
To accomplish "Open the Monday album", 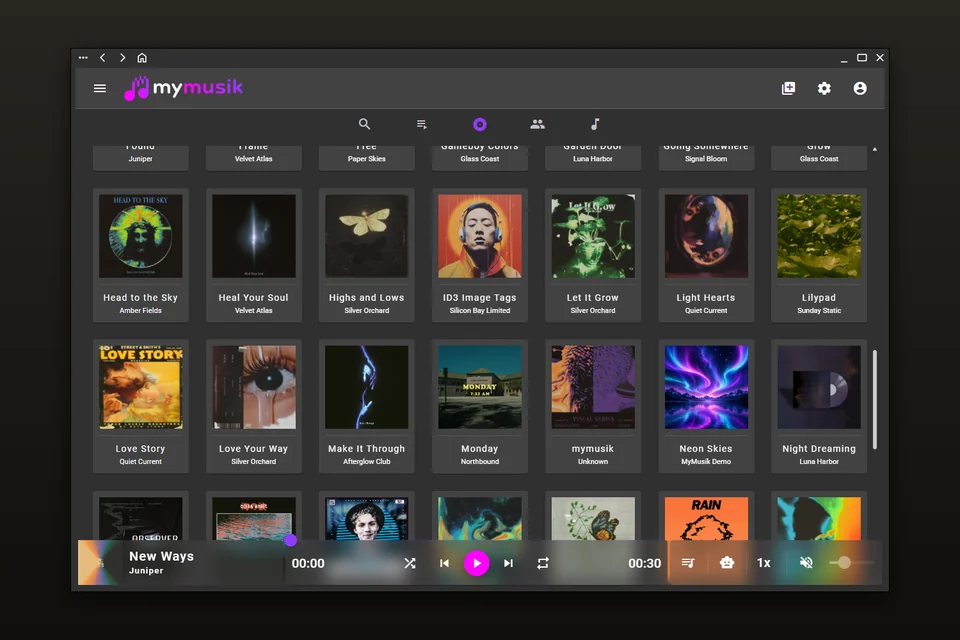I will pos(479,406).
